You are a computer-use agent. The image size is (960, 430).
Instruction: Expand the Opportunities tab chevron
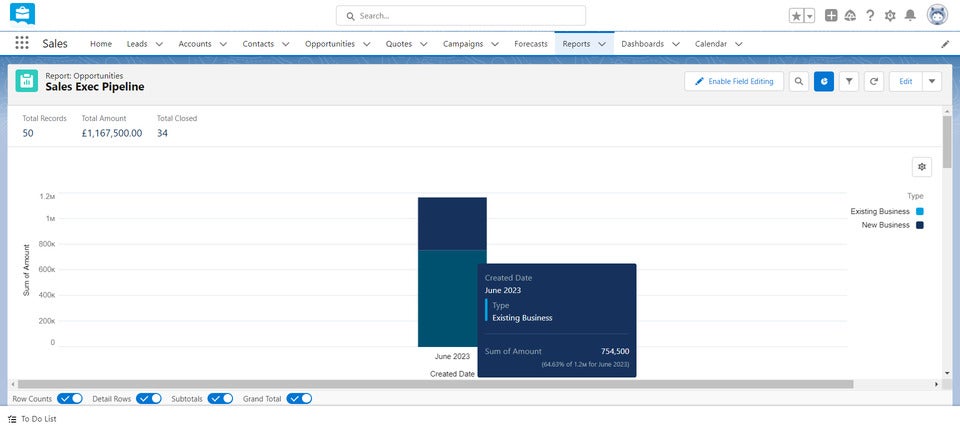click(x=366, y=44)
